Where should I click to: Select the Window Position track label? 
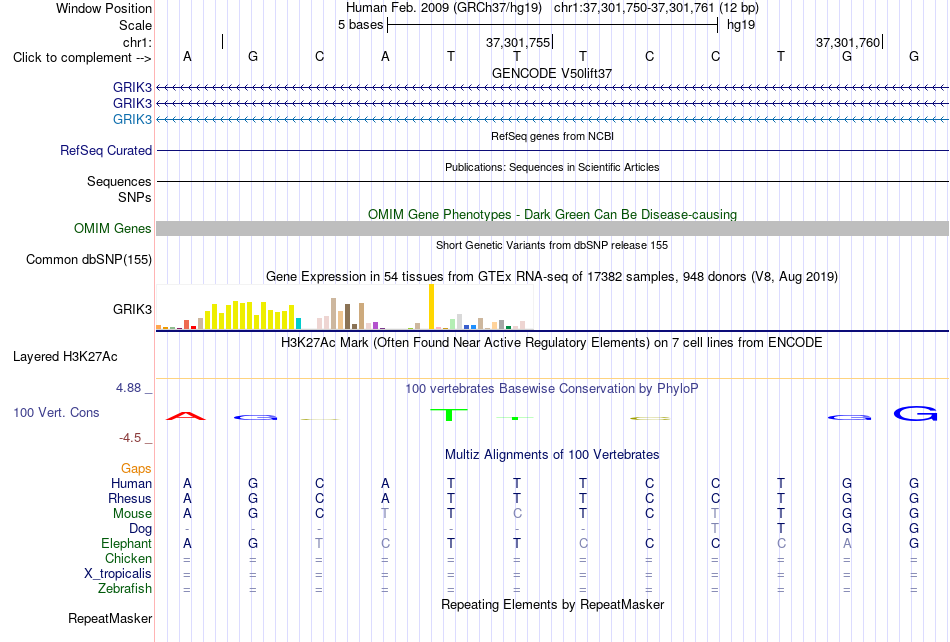[x=104, y=8]
